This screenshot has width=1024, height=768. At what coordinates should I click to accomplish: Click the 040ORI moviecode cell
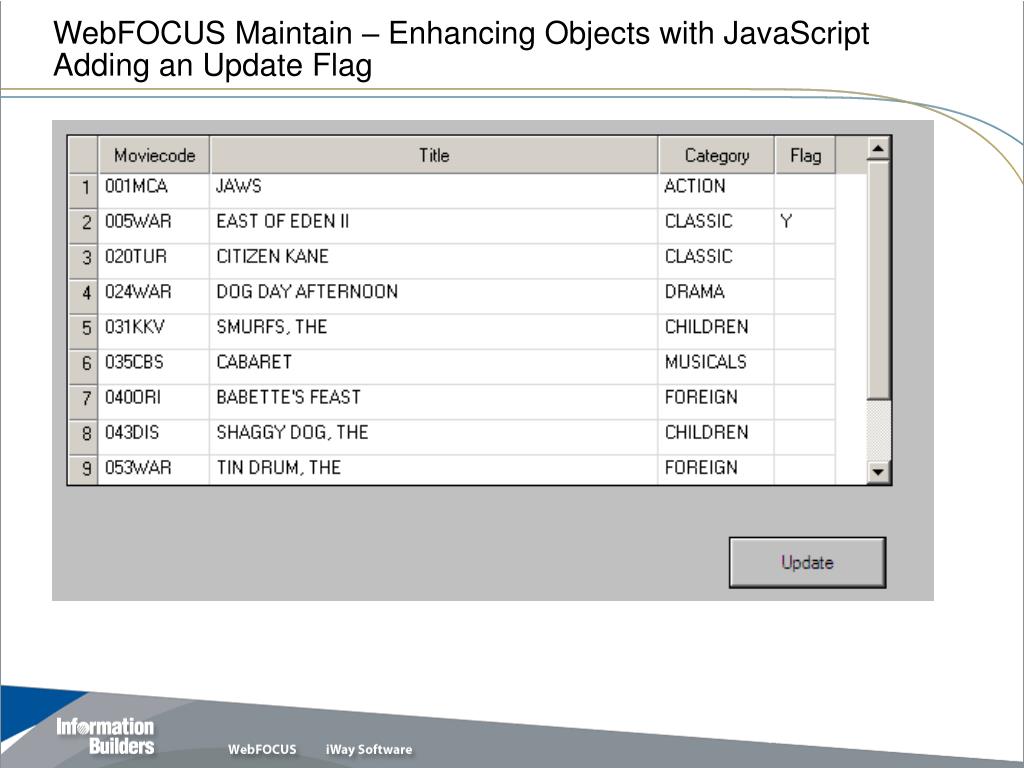click(154, 403)
